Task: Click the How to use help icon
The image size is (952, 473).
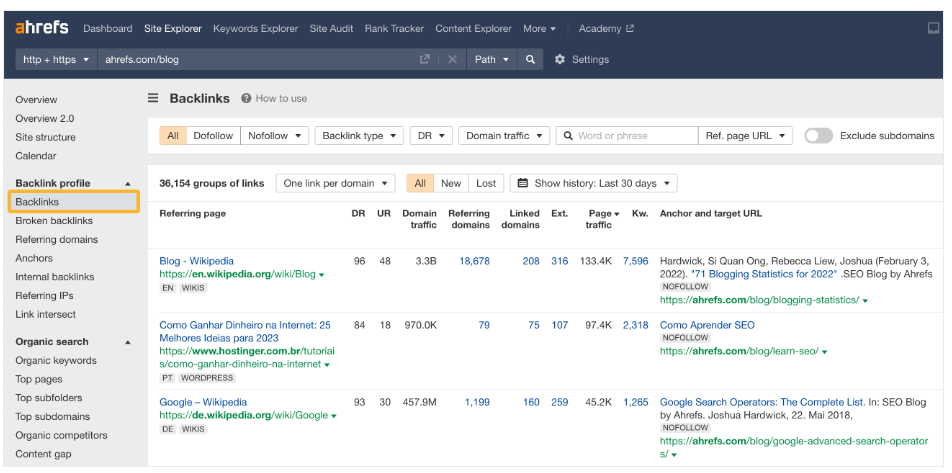Action: click(246, 98)
